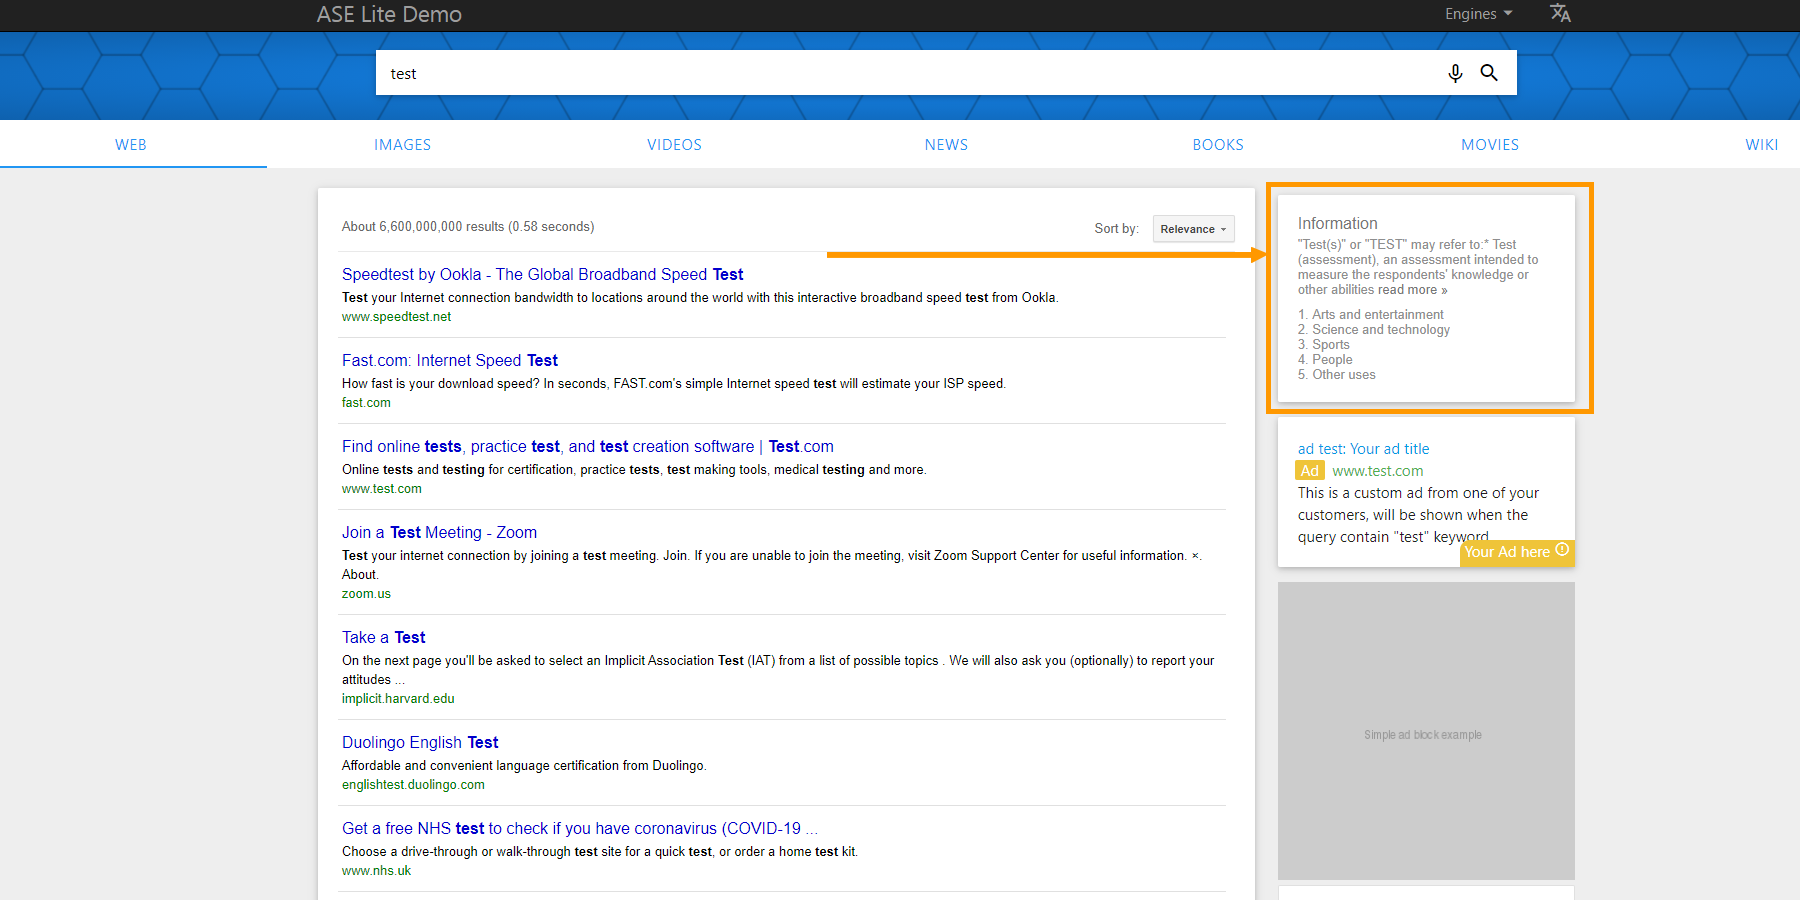The width and height of the screenshot is (1800, 900).
Task: Click the Your Ad here button
Action: [1517, 552]
